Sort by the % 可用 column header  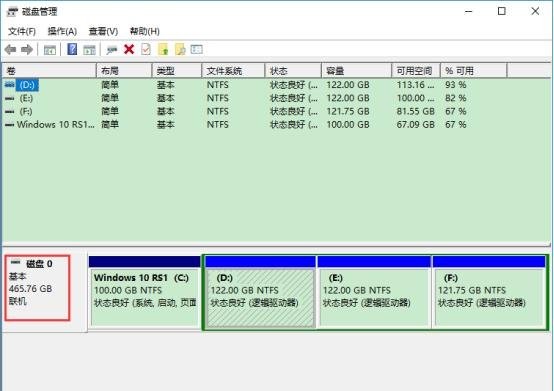coord(473,71)
